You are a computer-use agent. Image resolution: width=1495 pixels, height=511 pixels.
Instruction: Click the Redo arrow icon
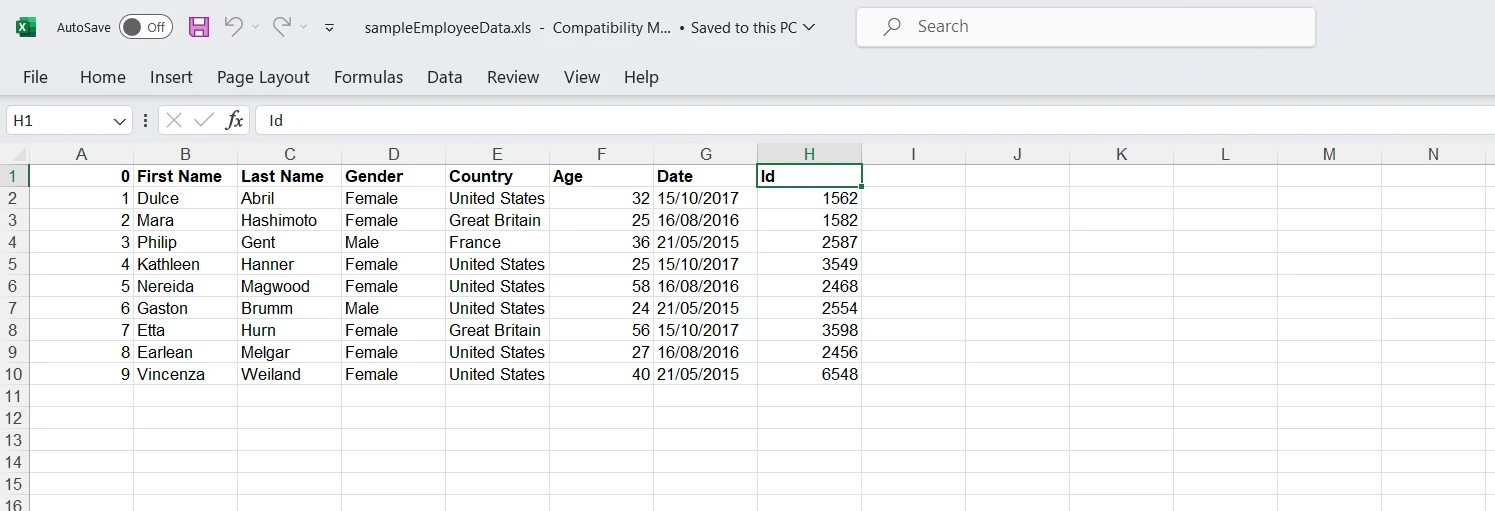pyautogui.click(x=282, y=28)
